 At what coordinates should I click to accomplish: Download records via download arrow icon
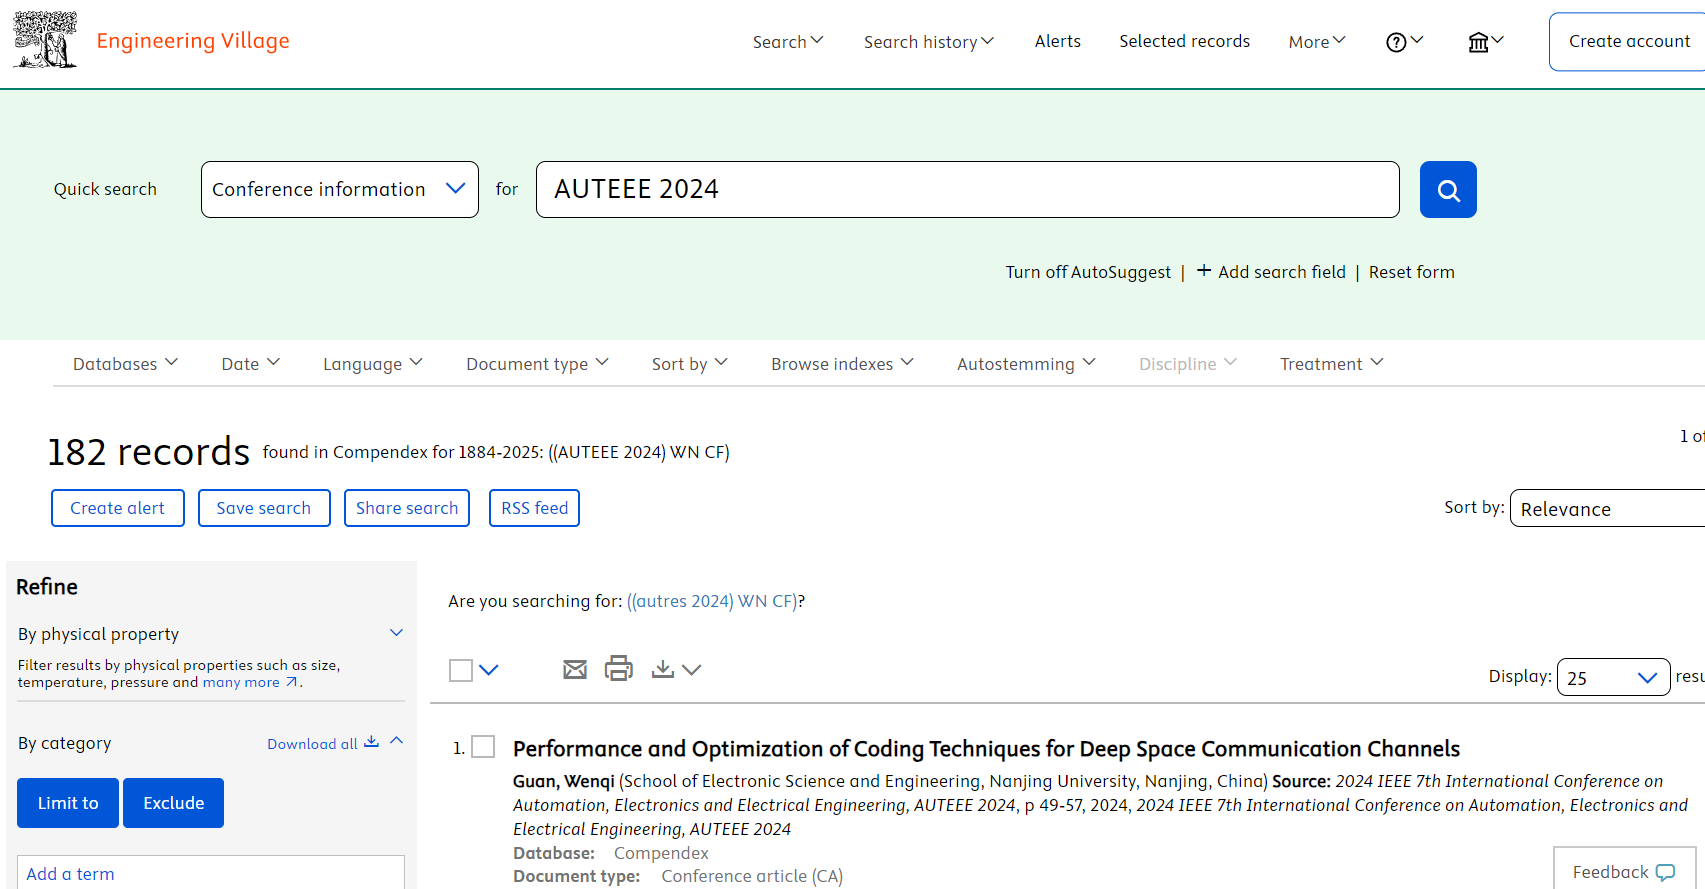click(662, 669)
